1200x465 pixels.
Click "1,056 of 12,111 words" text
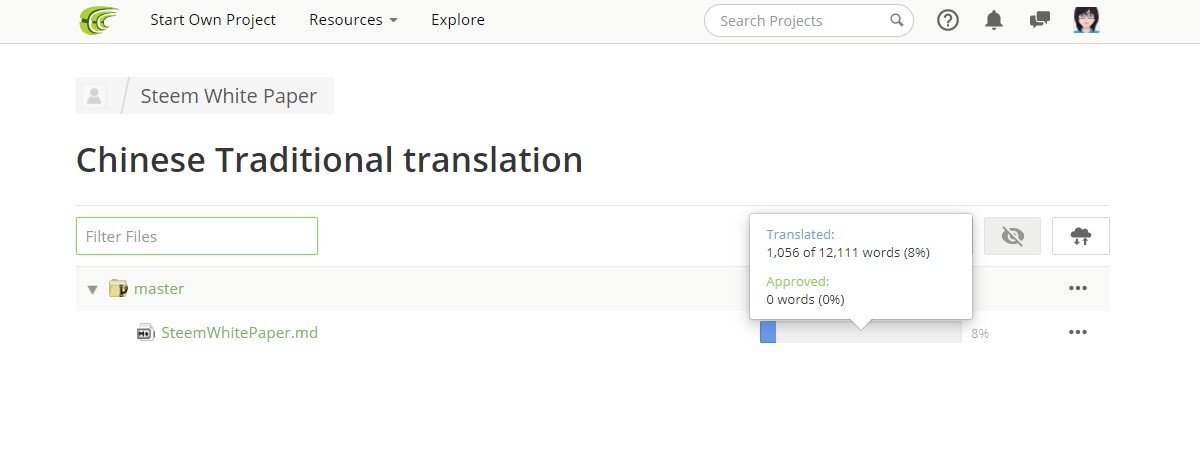point(834,253)
